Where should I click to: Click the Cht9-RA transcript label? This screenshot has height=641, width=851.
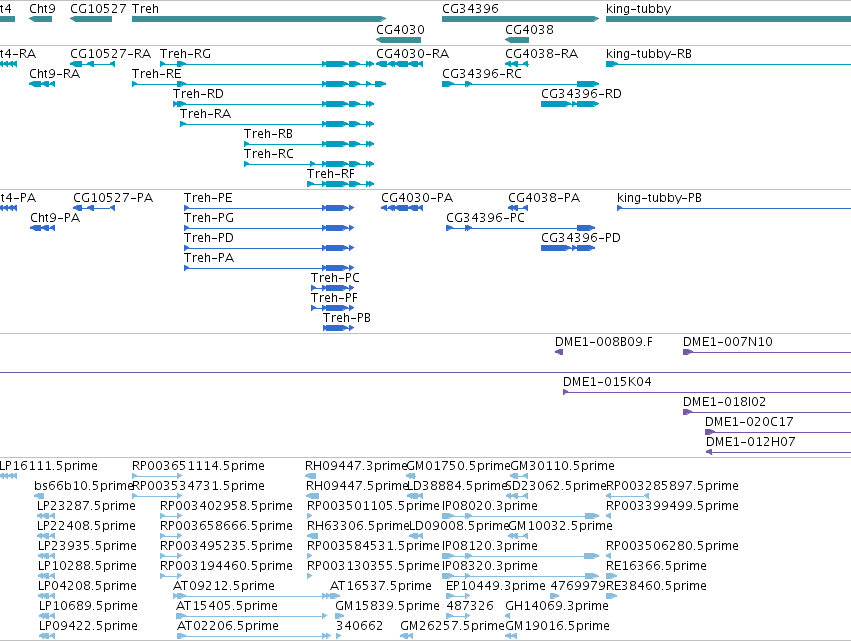(54, 74)
